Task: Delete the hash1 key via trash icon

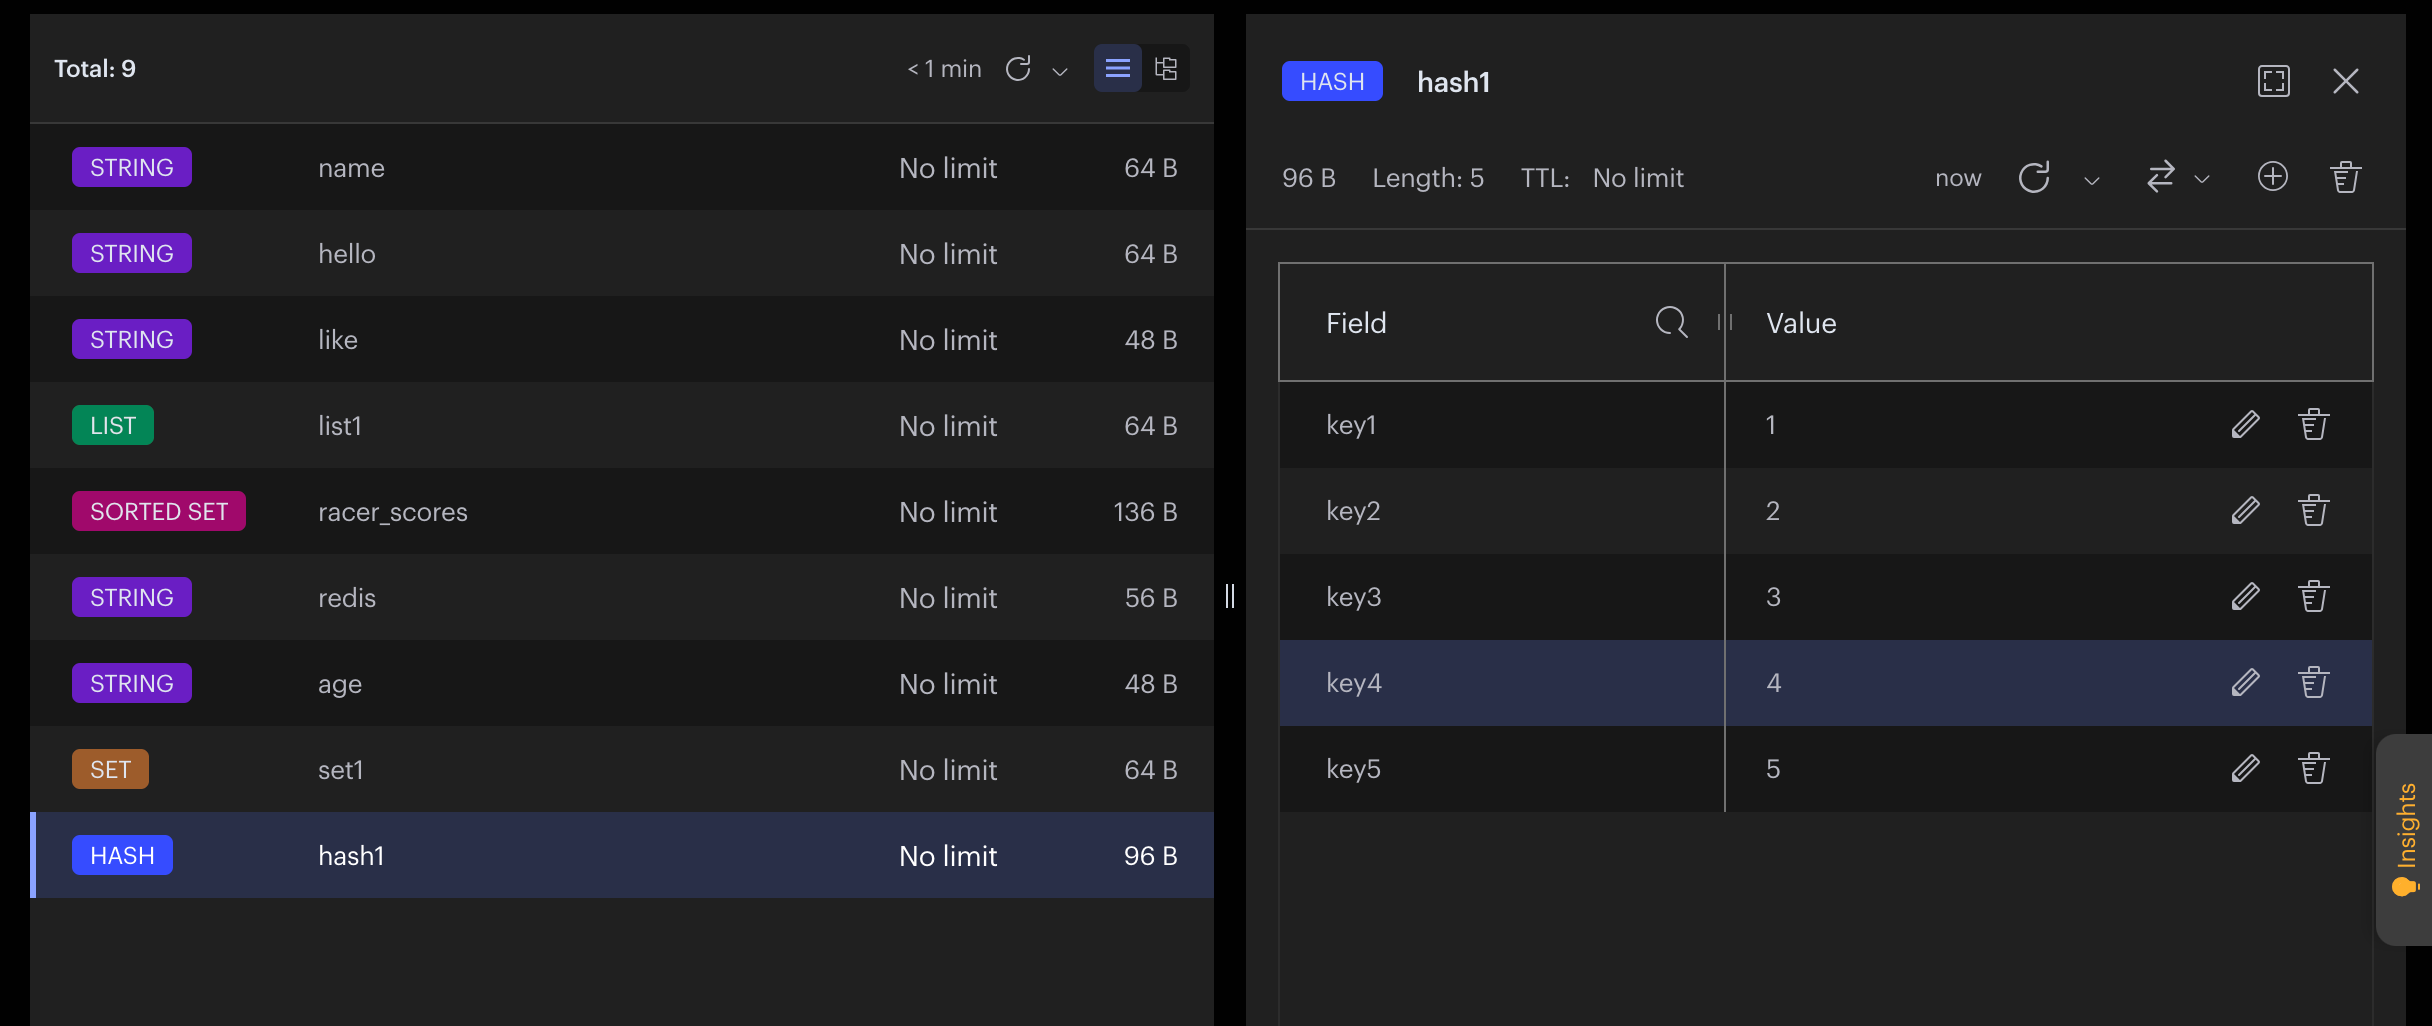Action: [x=2345, y=177]
